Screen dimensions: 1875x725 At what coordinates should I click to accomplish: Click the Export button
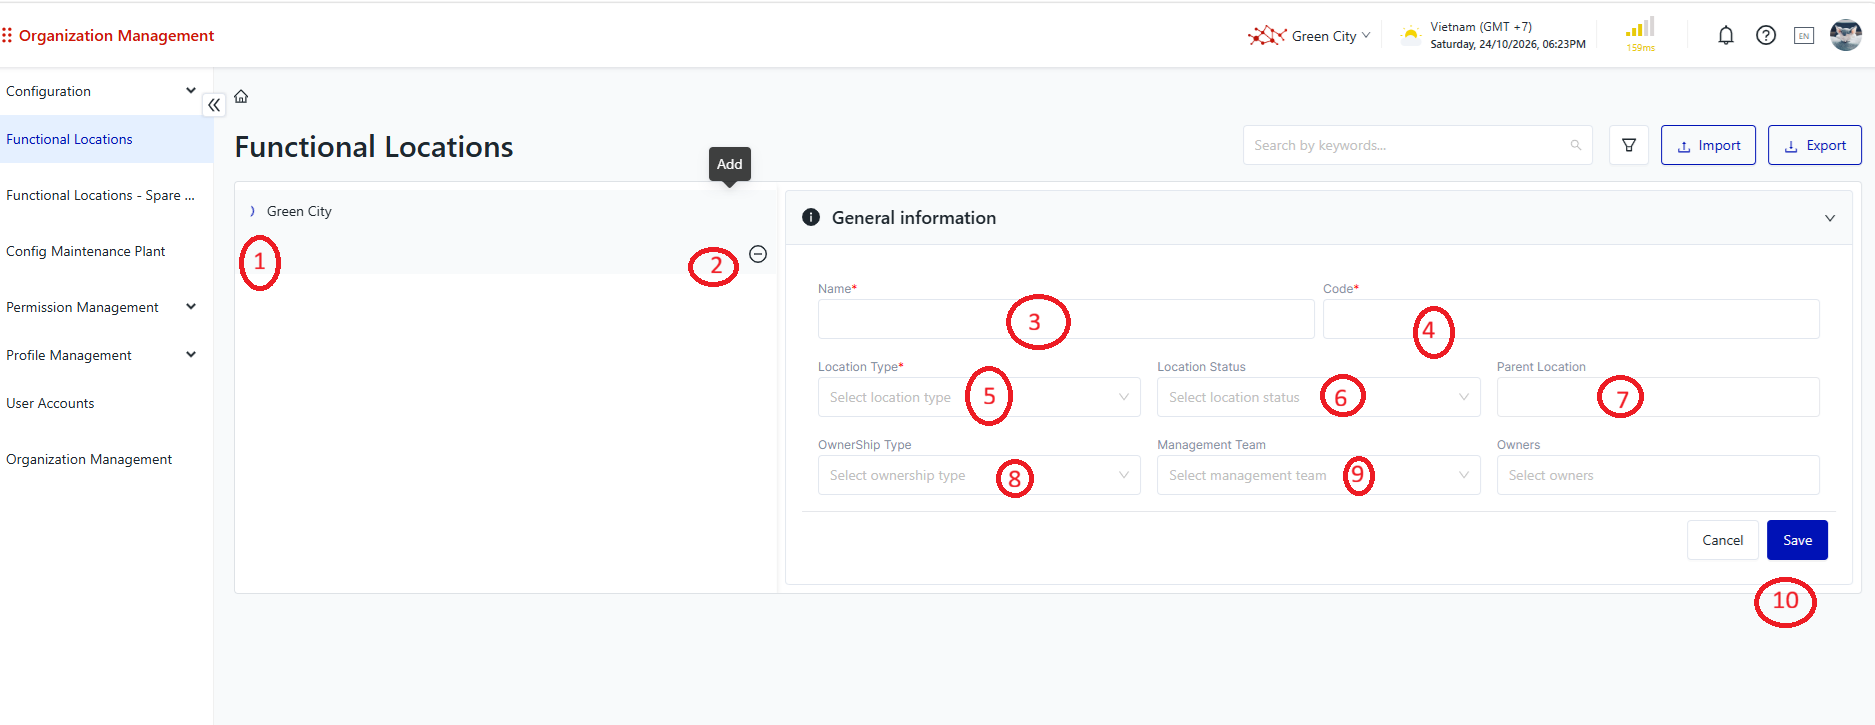(1815, 145)
